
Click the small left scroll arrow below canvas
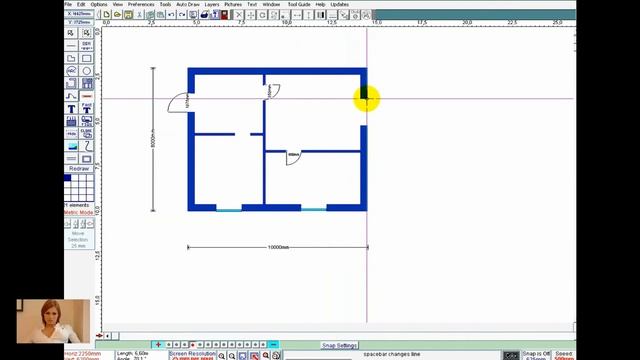tap(107, 336)
